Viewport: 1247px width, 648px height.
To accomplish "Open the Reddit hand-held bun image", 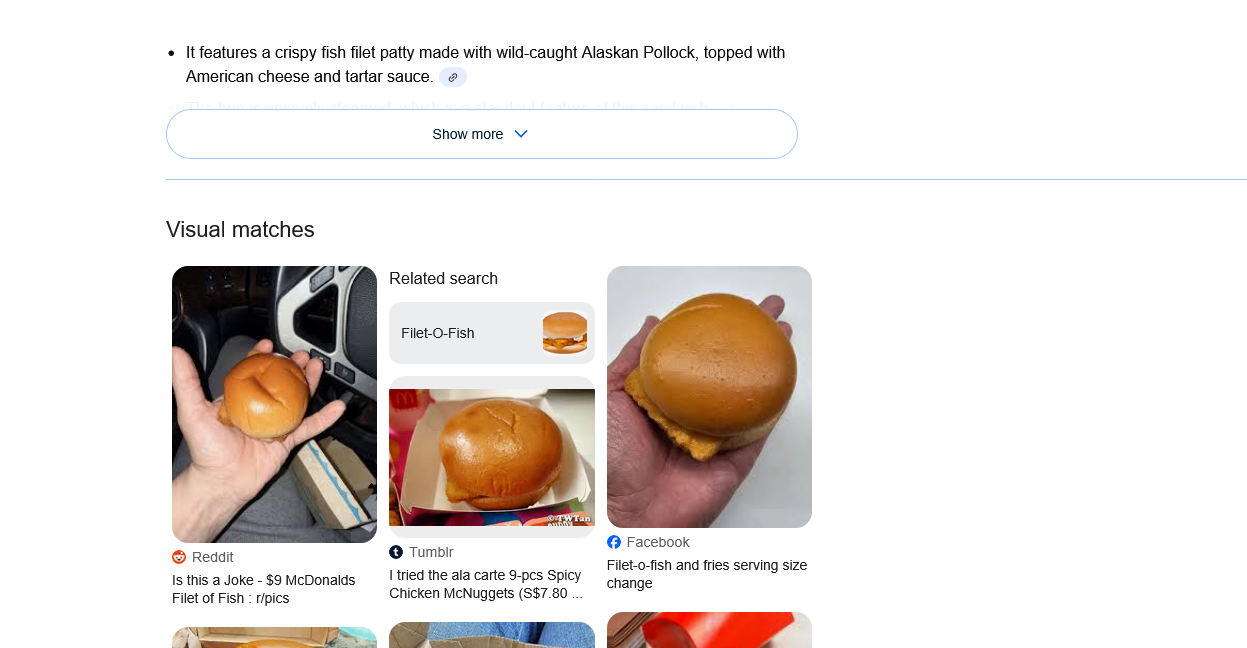I will [274, 404].
